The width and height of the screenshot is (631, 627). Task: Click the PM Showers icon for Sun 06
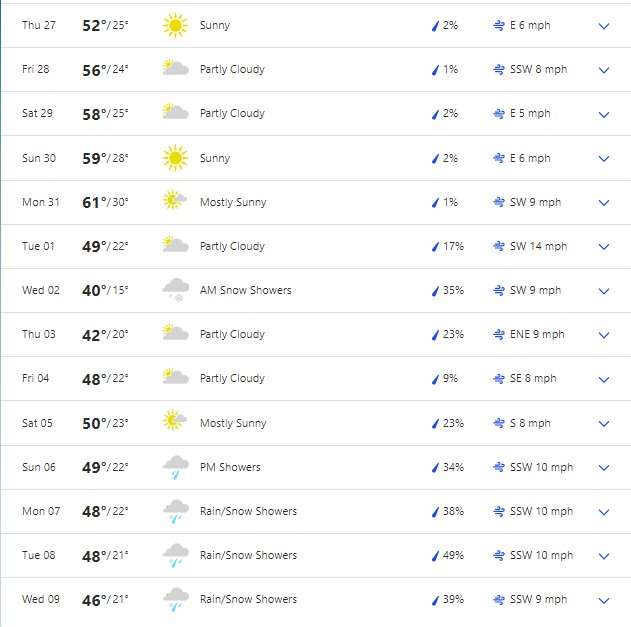click(175, 467)
